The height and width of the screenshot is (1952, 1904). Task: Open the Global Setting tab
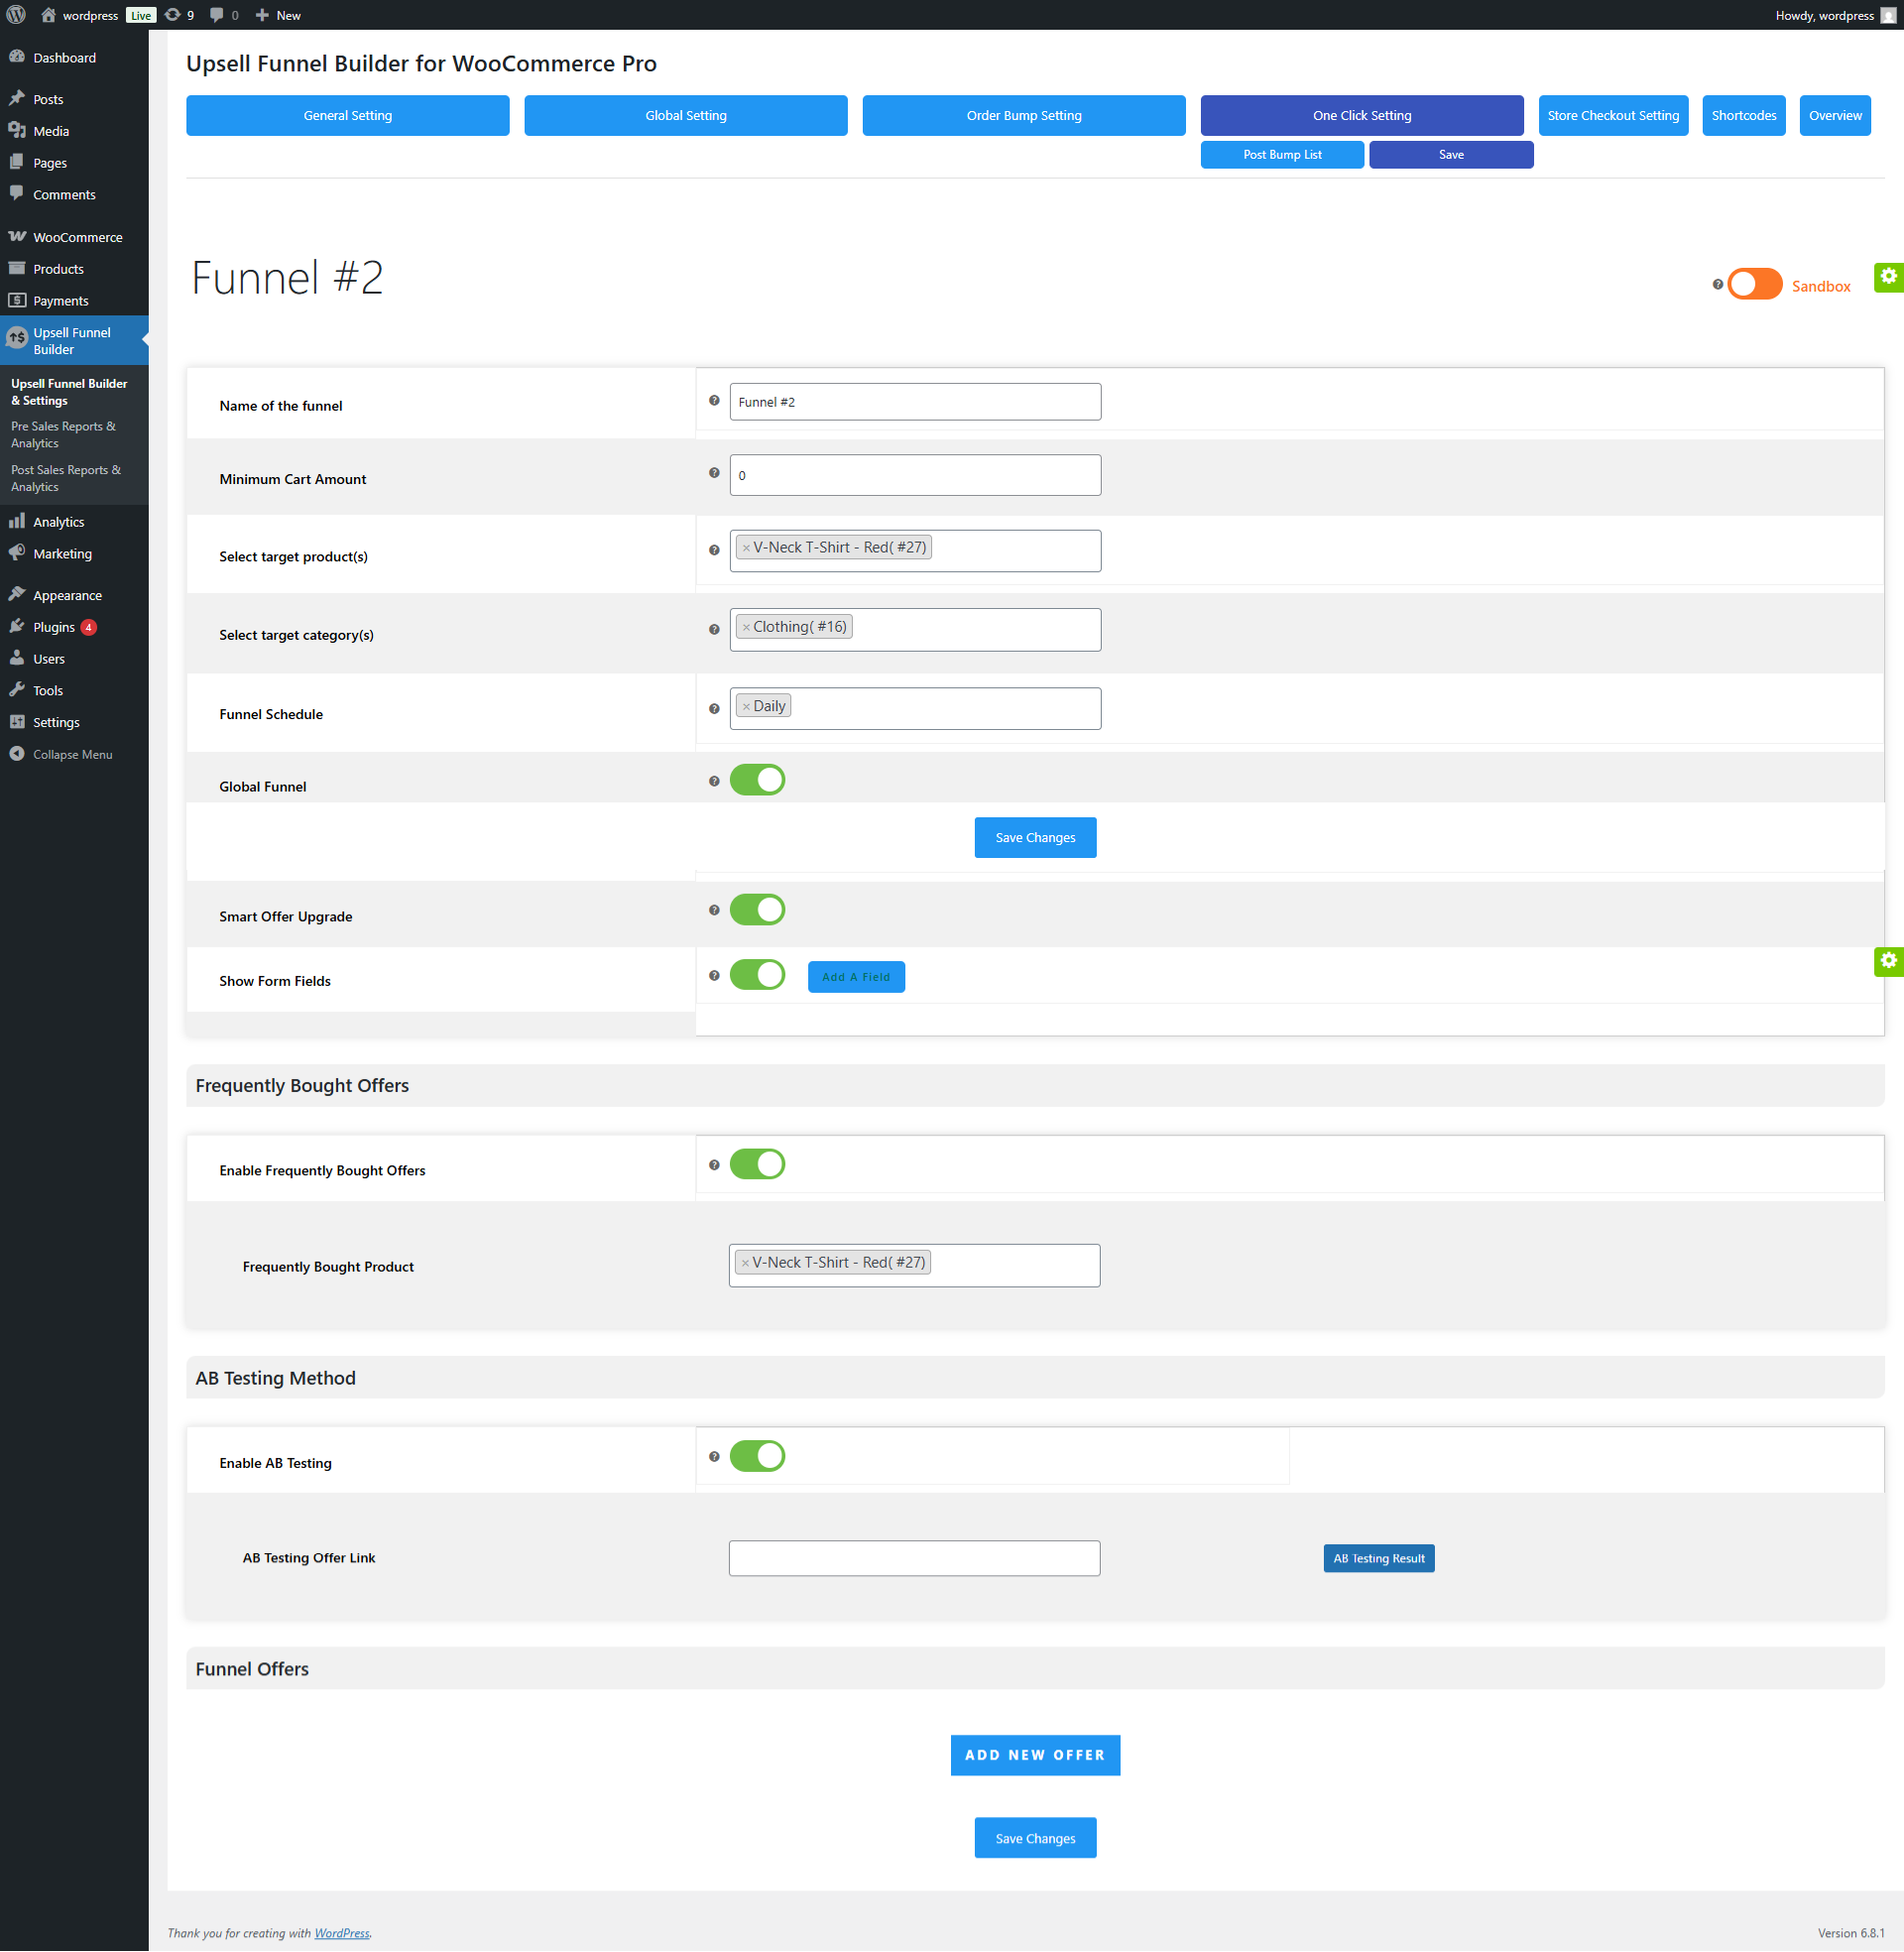coord(686,115)
